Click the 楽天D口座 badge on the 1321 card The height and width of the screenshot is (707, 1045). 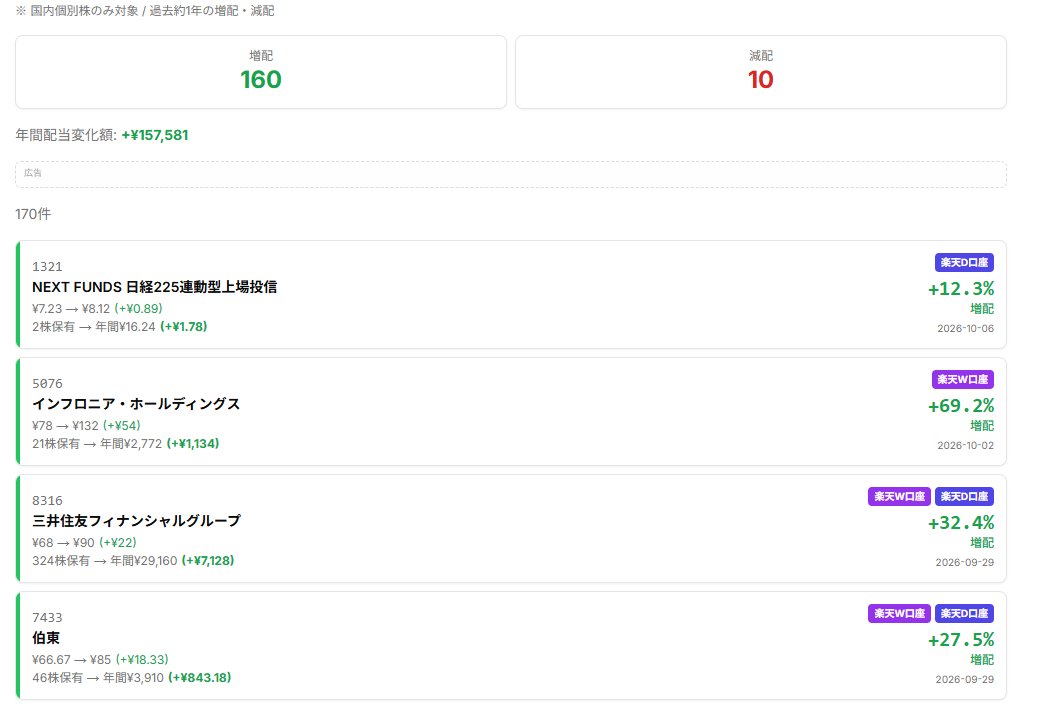[964, 263]
